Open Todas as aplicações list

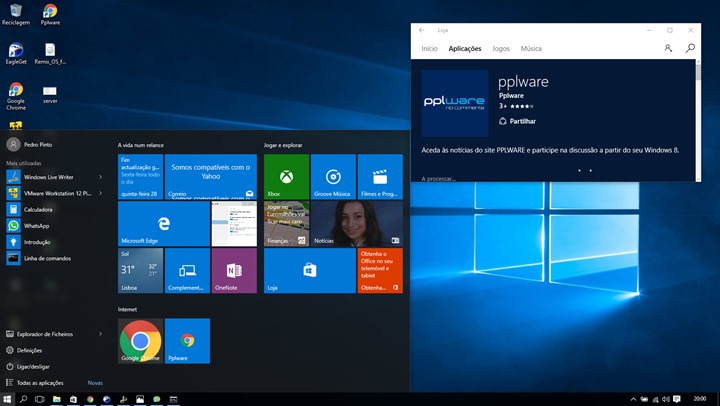(x=40, y=383)
